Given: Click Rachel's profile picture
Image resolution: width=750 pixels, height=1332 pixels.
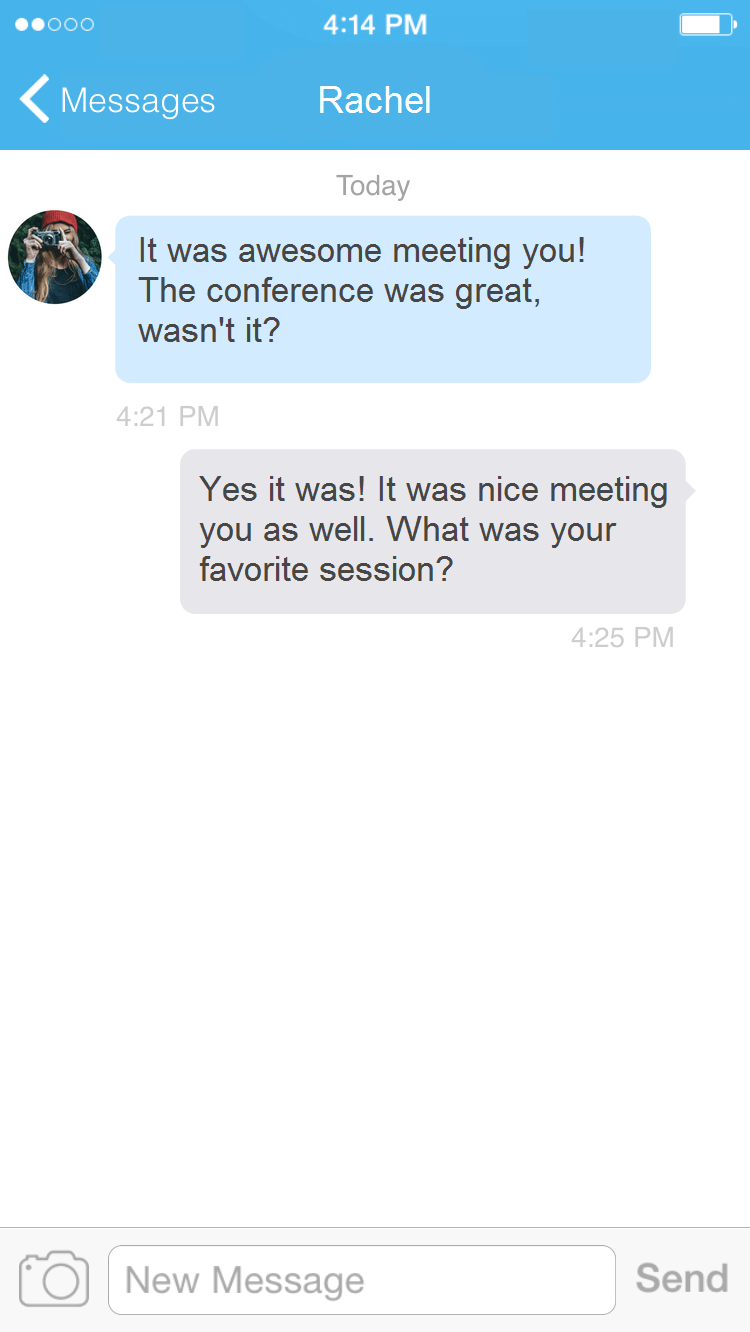Looking at the screenshot, I should click(x=55, y=257).
